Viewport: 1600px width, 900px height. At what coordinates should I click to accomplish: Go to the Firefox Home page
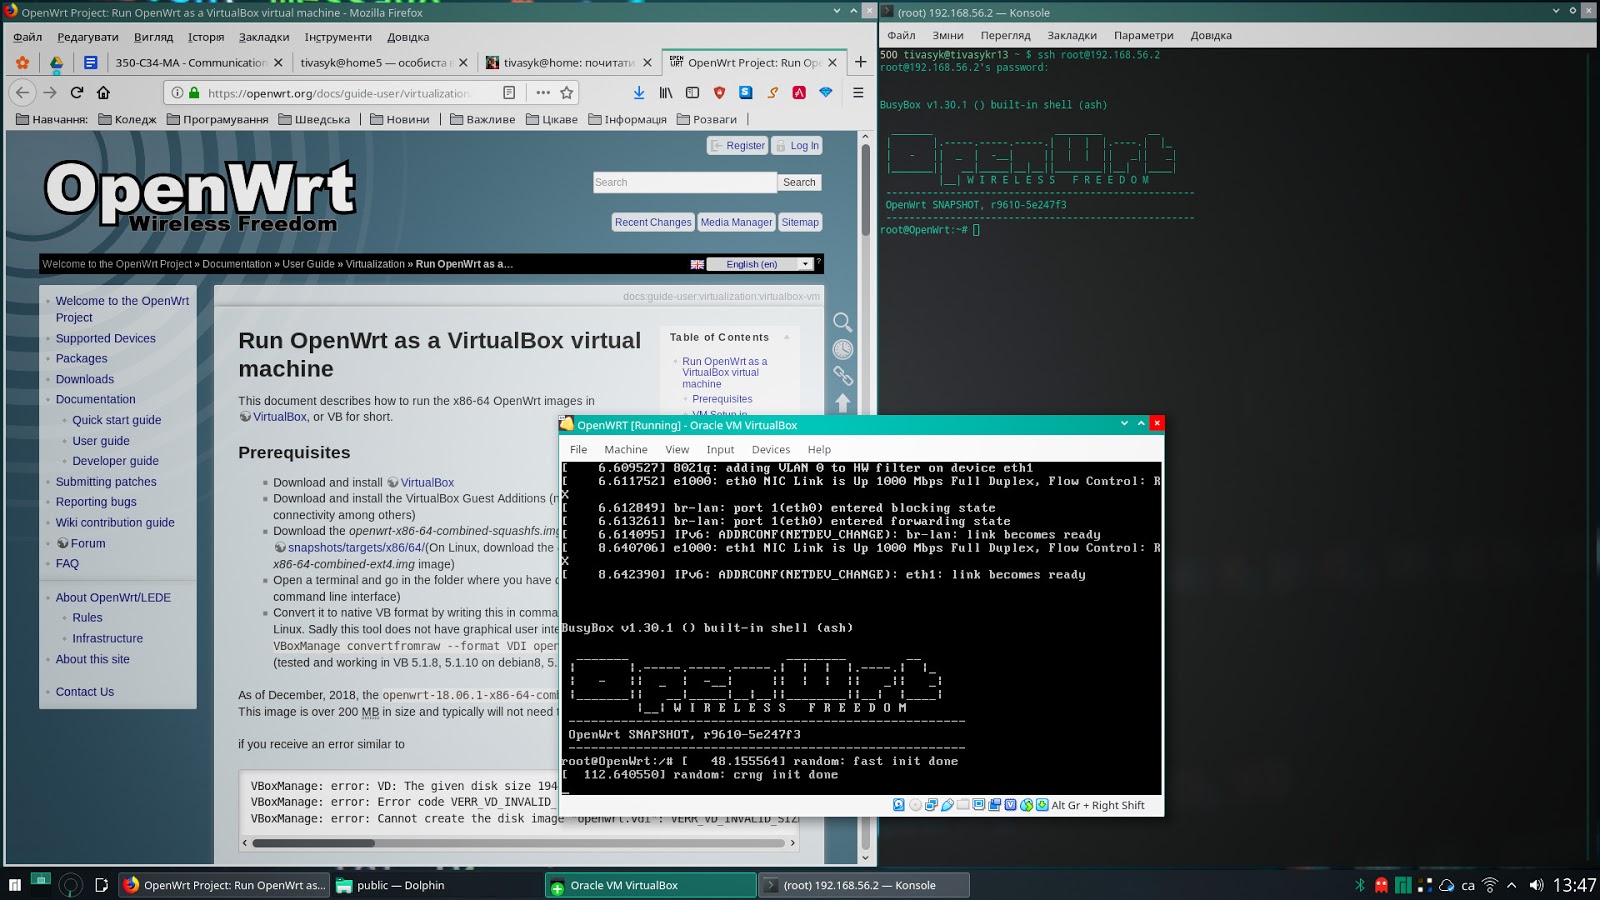[x=103, y=92]
